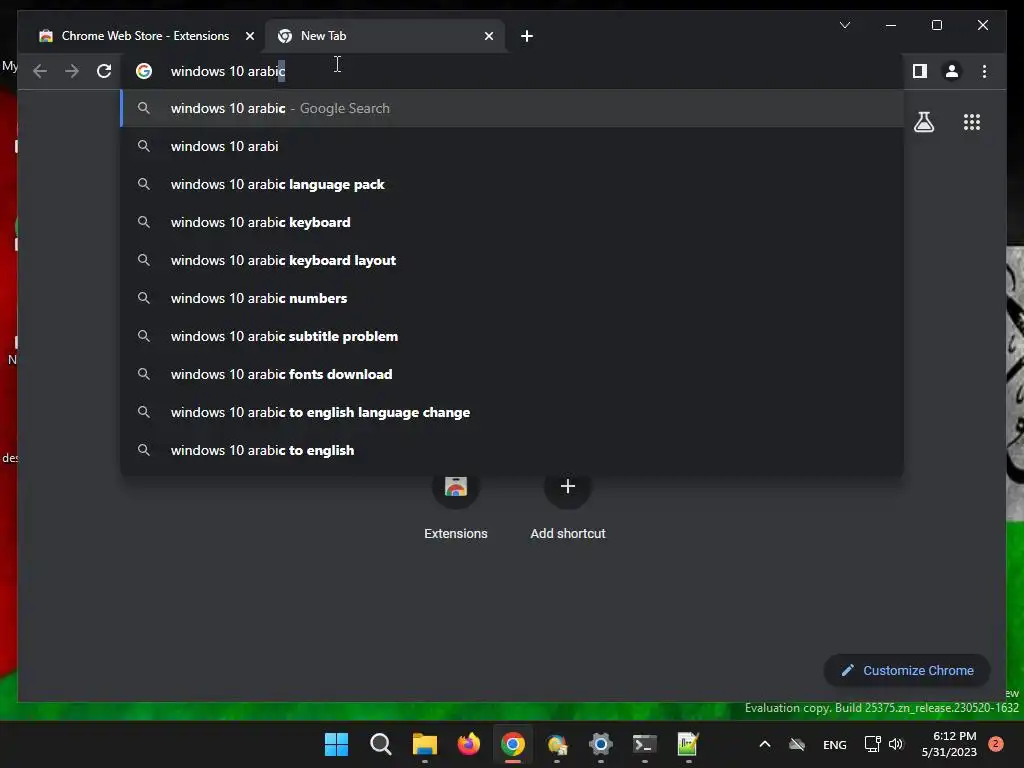The height and width of the screenshot is (768, 1024).
Task: Show hidden system tray icons
Action: (x=765, y=744)
